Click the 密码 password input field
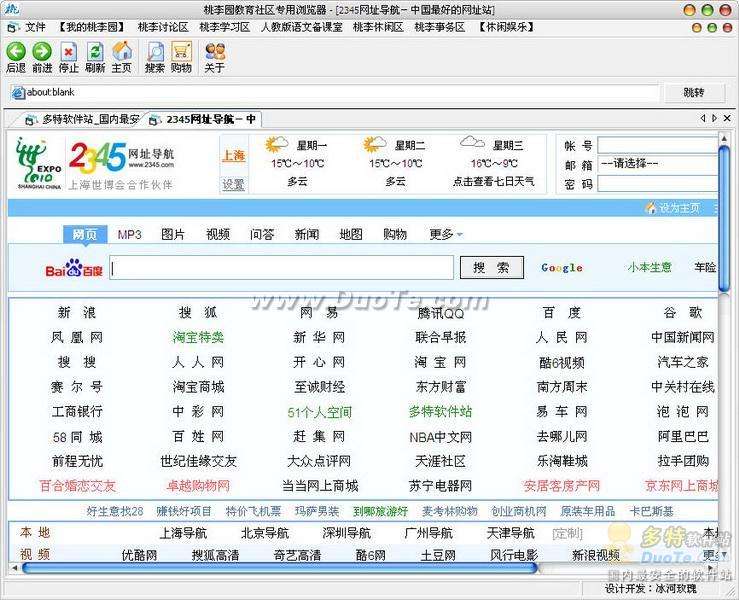The width and height of the screenshot is (739, 600). point(658,184)
